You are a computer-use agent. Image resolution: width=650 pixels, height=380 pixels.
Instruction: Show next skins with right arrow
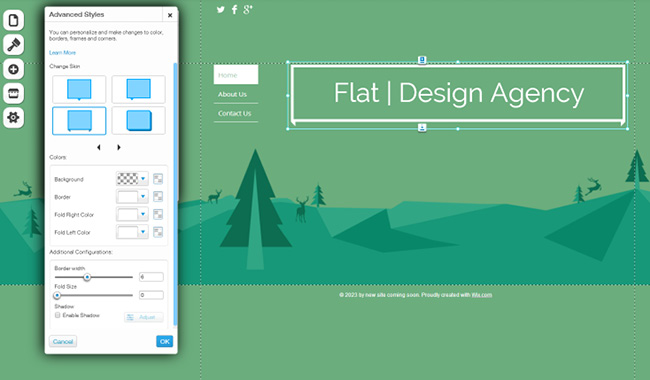point(119,147)
